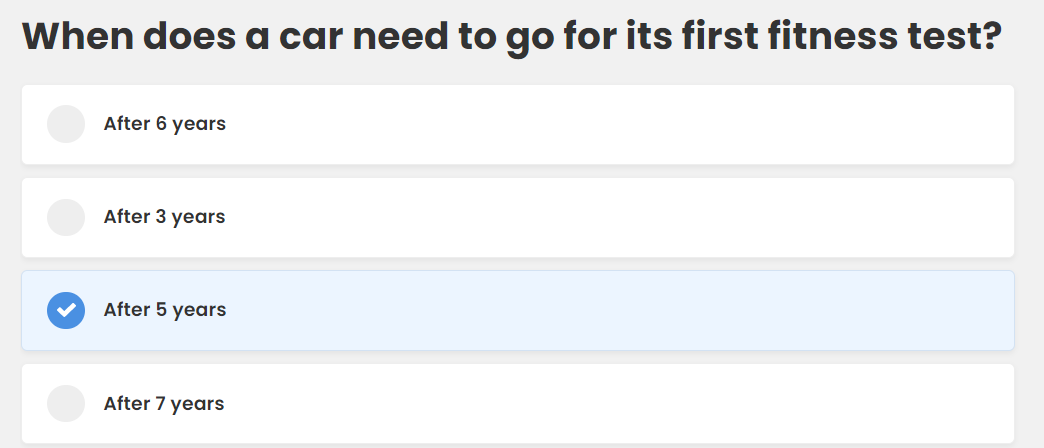Click the "After 7 years" answer text
The height and width of the screenshot is (448, 1044).
click(164, 404)
